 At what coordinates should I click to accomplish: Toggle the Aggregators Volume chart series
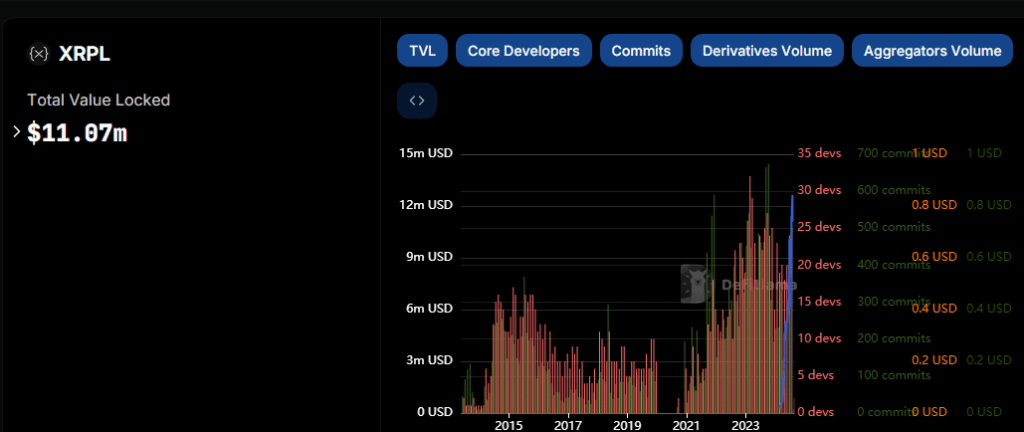click(933, 51)
